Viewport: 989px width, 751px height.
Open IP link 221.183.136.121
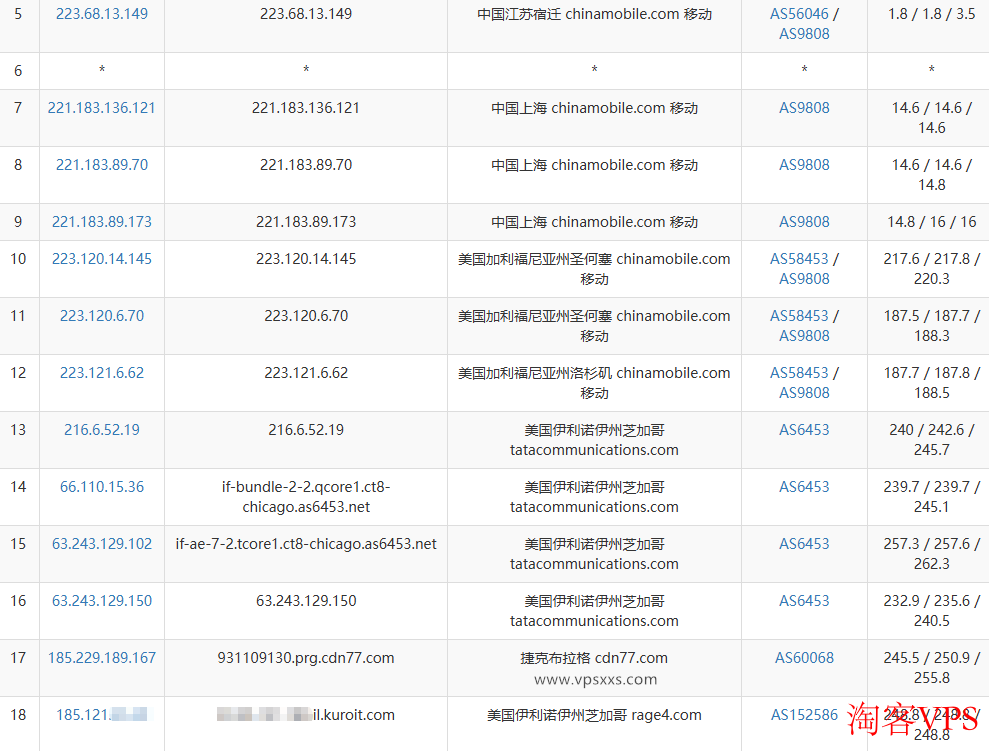click(x=102, y=108)
